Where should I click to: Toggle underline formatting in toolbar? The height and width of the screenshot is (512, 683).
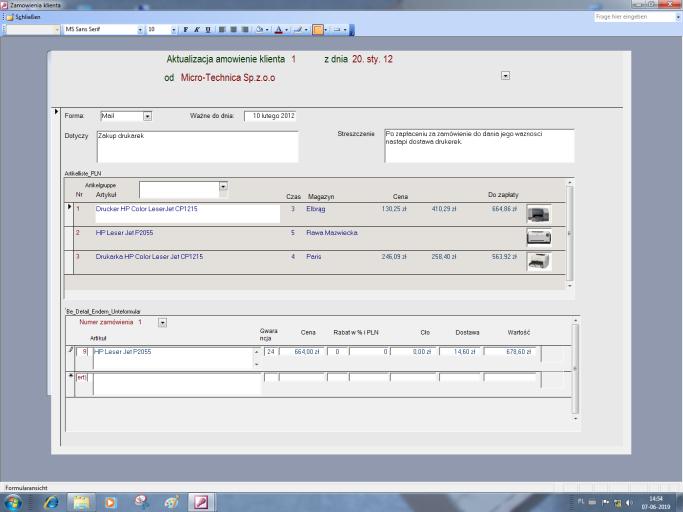tap(208, 30)
